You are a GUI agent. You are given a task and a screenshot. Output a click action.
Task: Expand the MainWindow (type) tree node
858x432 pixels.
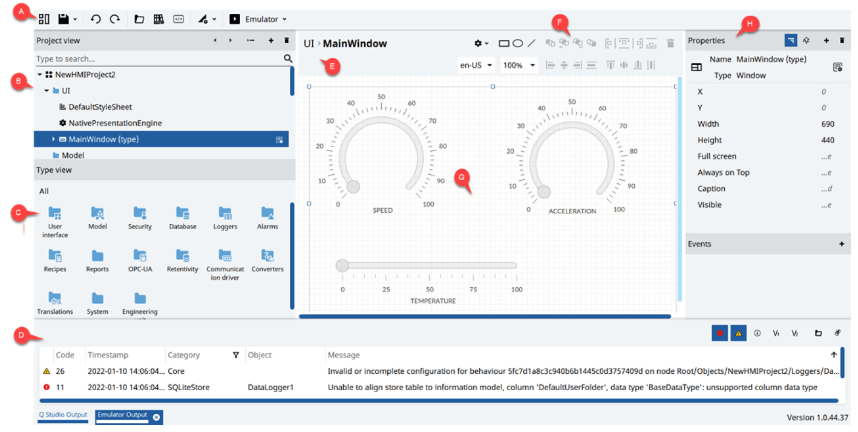[x=53, y=140]
